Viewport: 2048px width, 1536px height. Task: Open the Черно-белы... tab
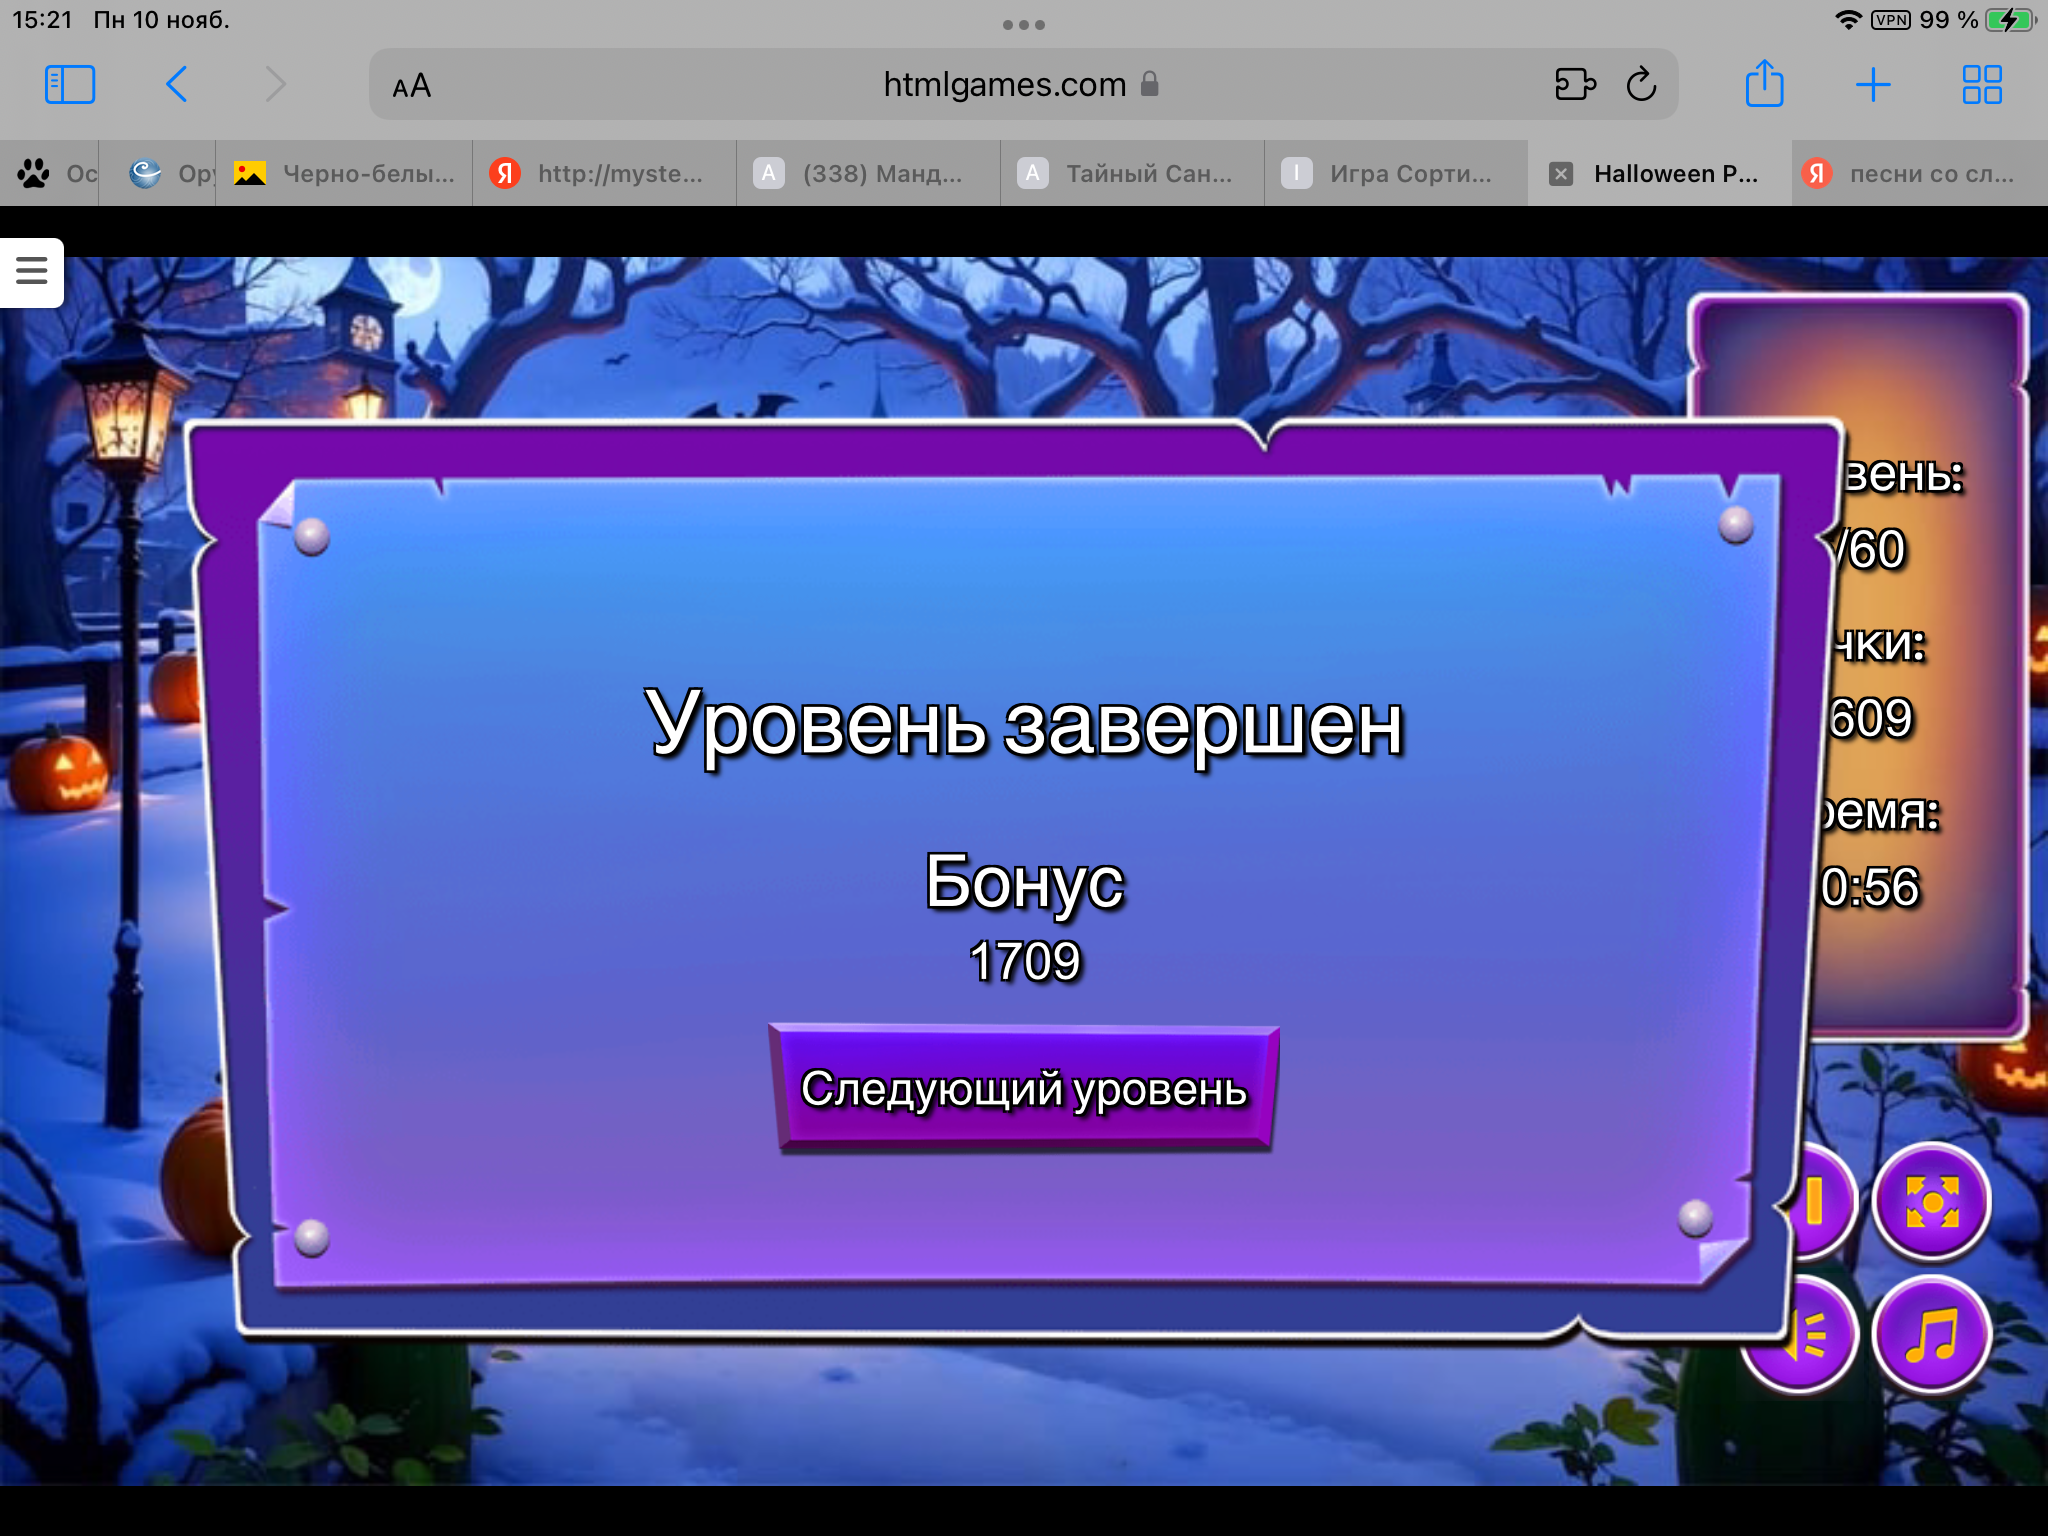[345, 174]
